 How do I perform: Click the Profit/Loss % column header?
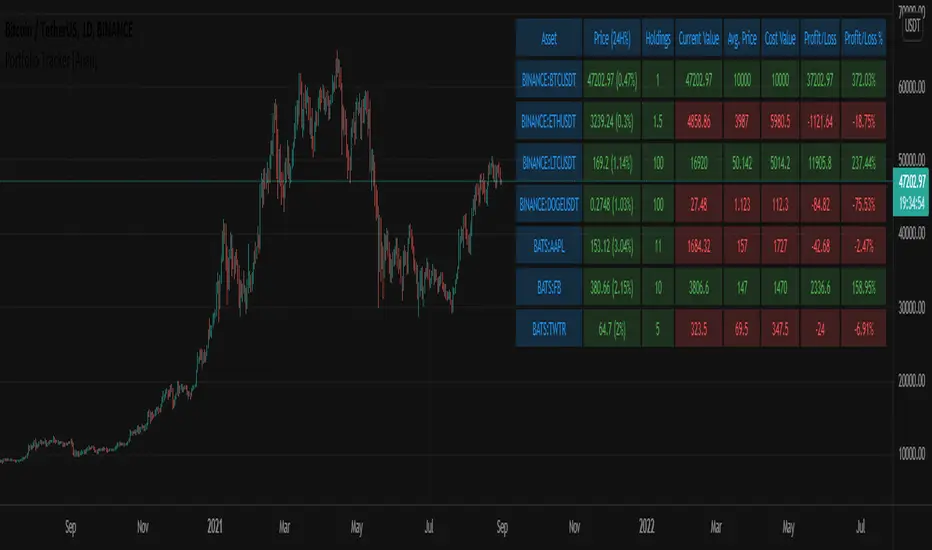click(x=864, y=37)
